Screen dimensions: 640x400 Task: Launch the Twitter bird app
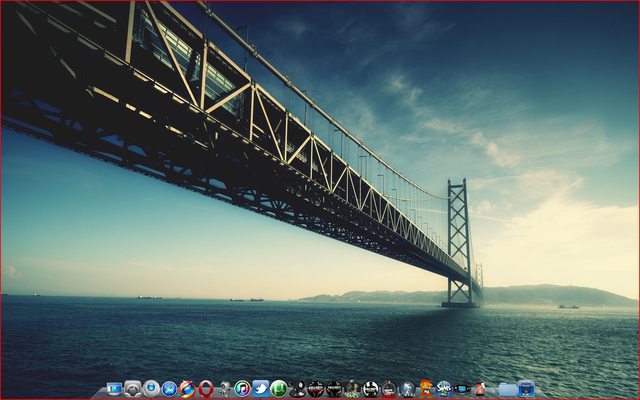(x=260, y=389)
